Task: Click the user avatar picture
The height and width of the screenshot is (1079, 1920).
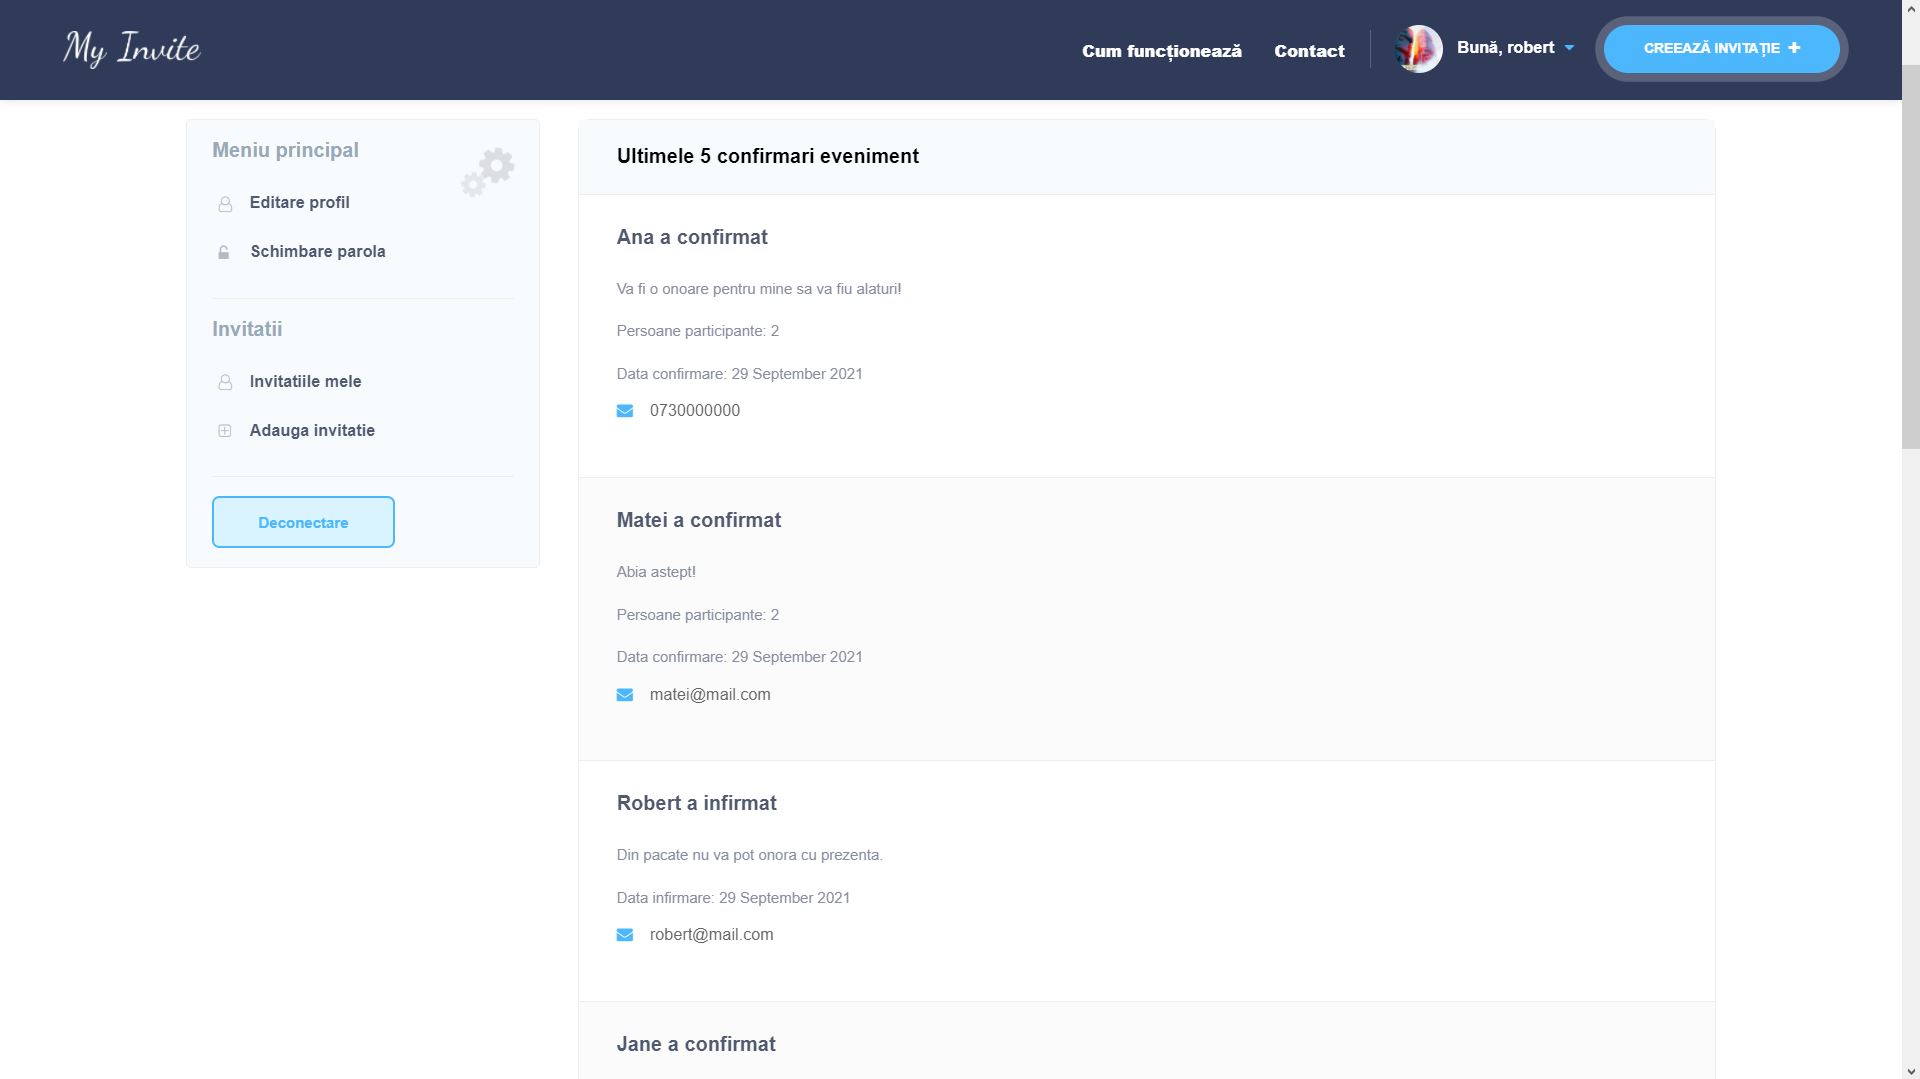Action: coord(1418,49)
